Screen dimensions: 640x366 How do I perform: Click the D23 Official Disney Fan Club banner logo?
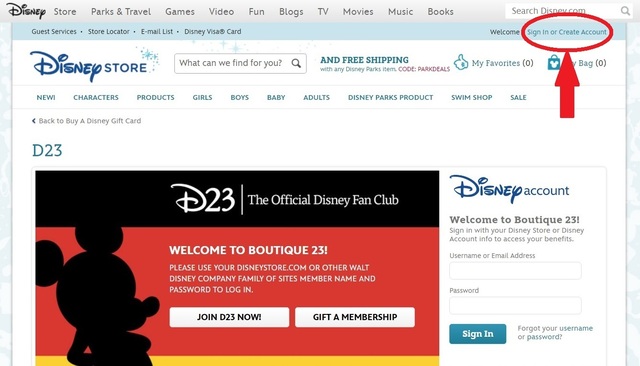pyautogui.click(x=284, y=199)
